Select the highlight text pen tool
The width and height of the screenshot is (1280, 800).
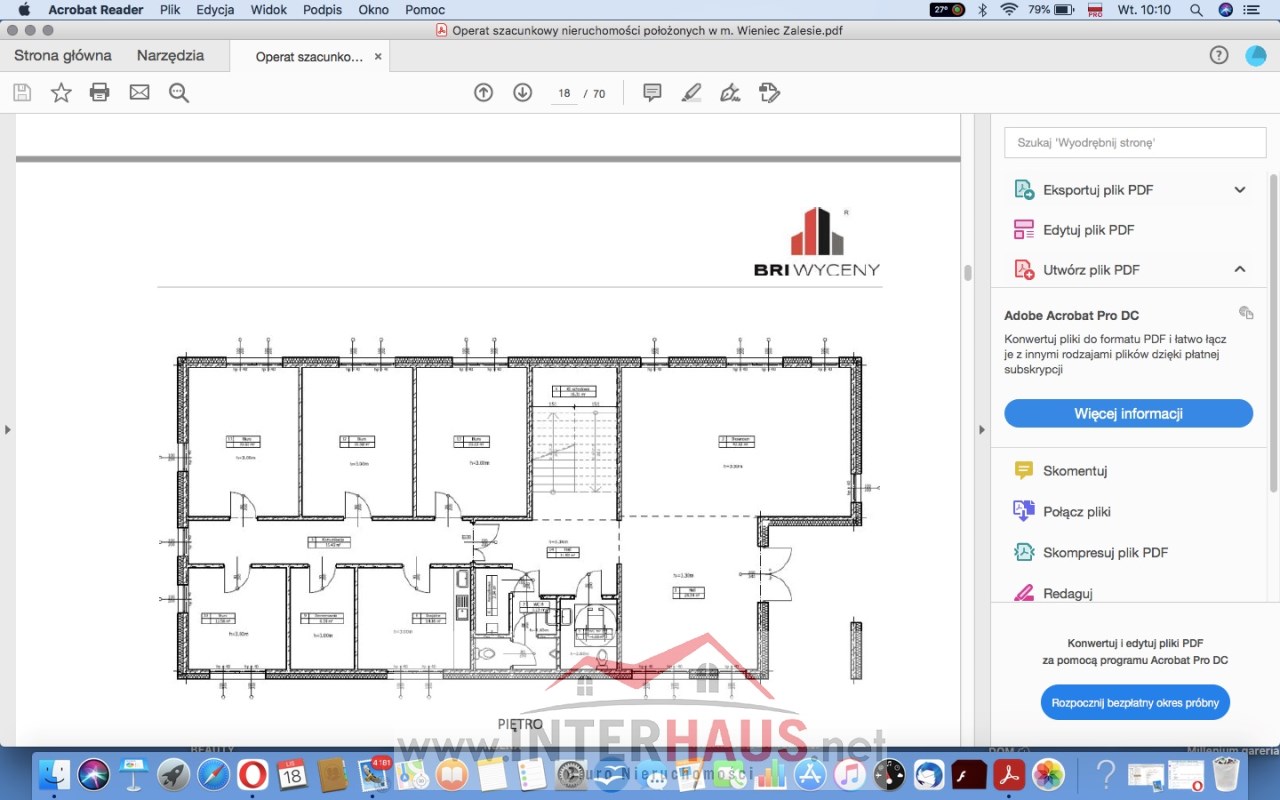[x=691, y=93]
